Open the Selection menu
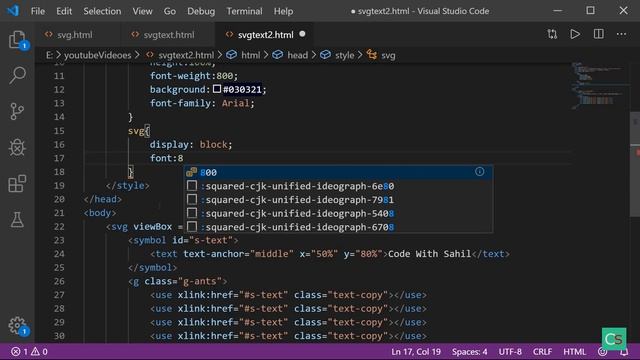This screenshot has width=640, height=360. [102, 11]
